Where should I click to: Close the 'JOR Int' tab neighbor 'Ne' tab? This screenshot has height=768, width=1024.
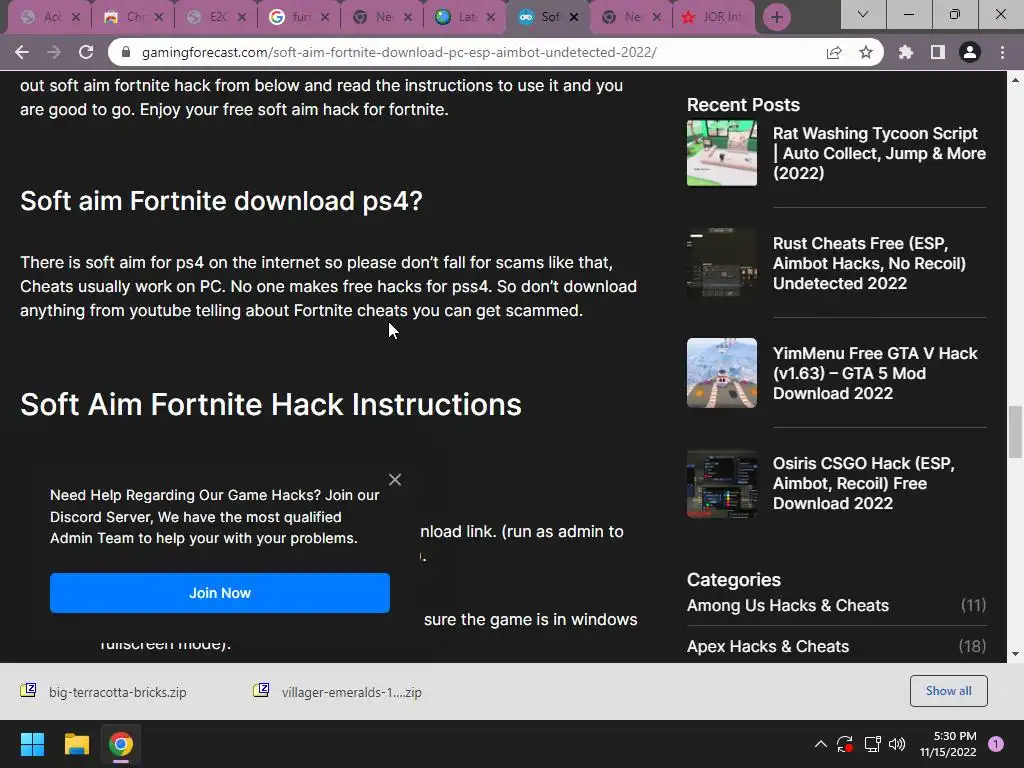(x=657, y=17)
